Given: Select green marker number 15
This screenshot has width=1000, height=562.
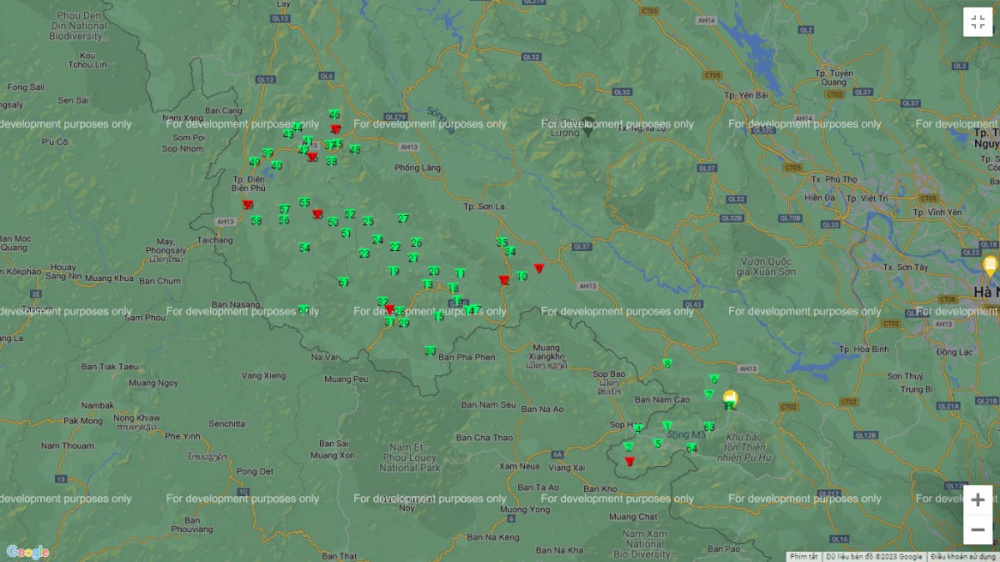Looking at the screenshot, I should click(438, 316).
